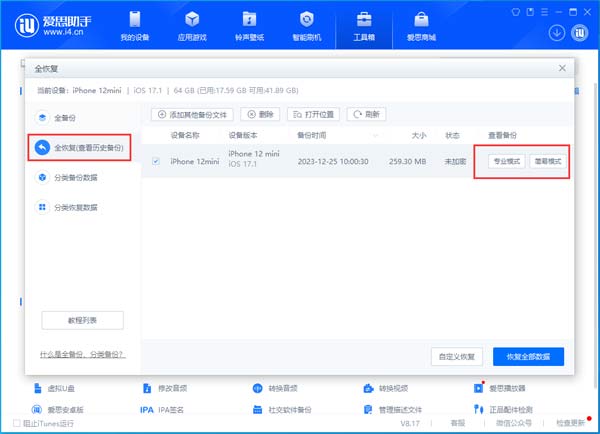Click the backup time 2023-12-25 10:00:30
This screenshot has width=600, height=434.
(333, 162)
